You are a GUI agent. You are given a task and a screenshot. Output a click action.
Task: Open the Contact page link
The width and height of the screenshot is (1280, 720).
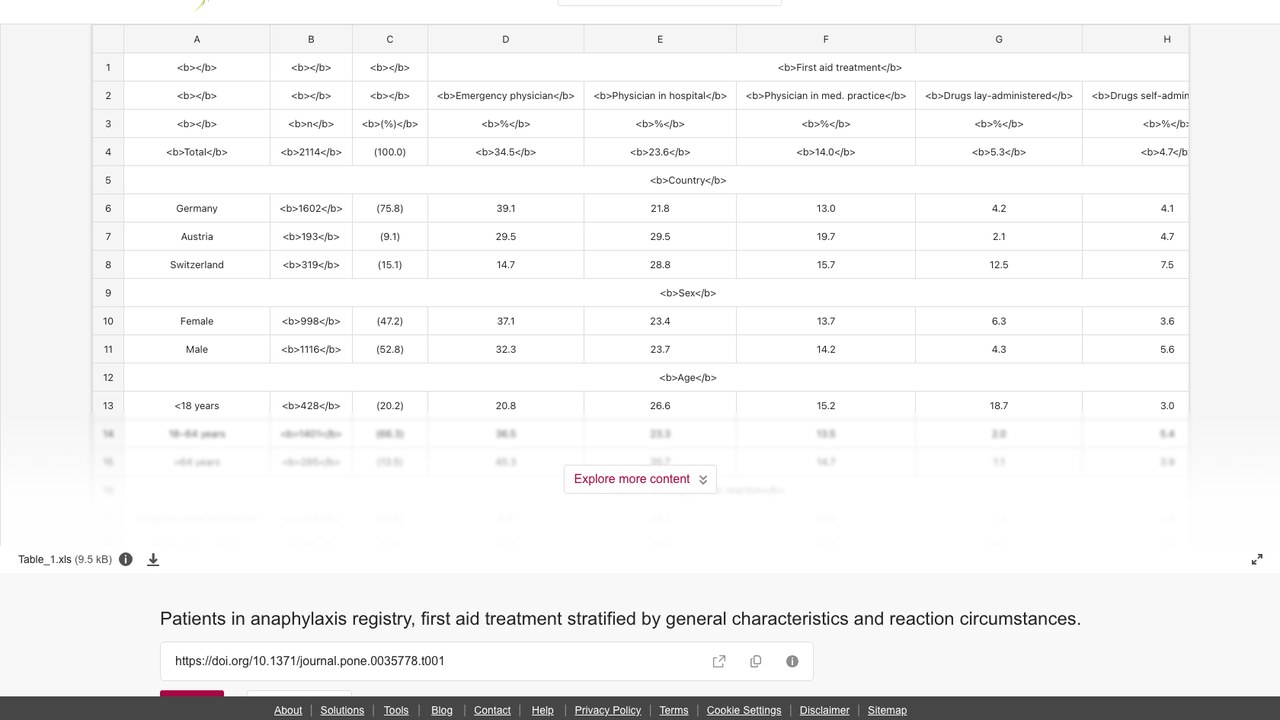[492, 710]
